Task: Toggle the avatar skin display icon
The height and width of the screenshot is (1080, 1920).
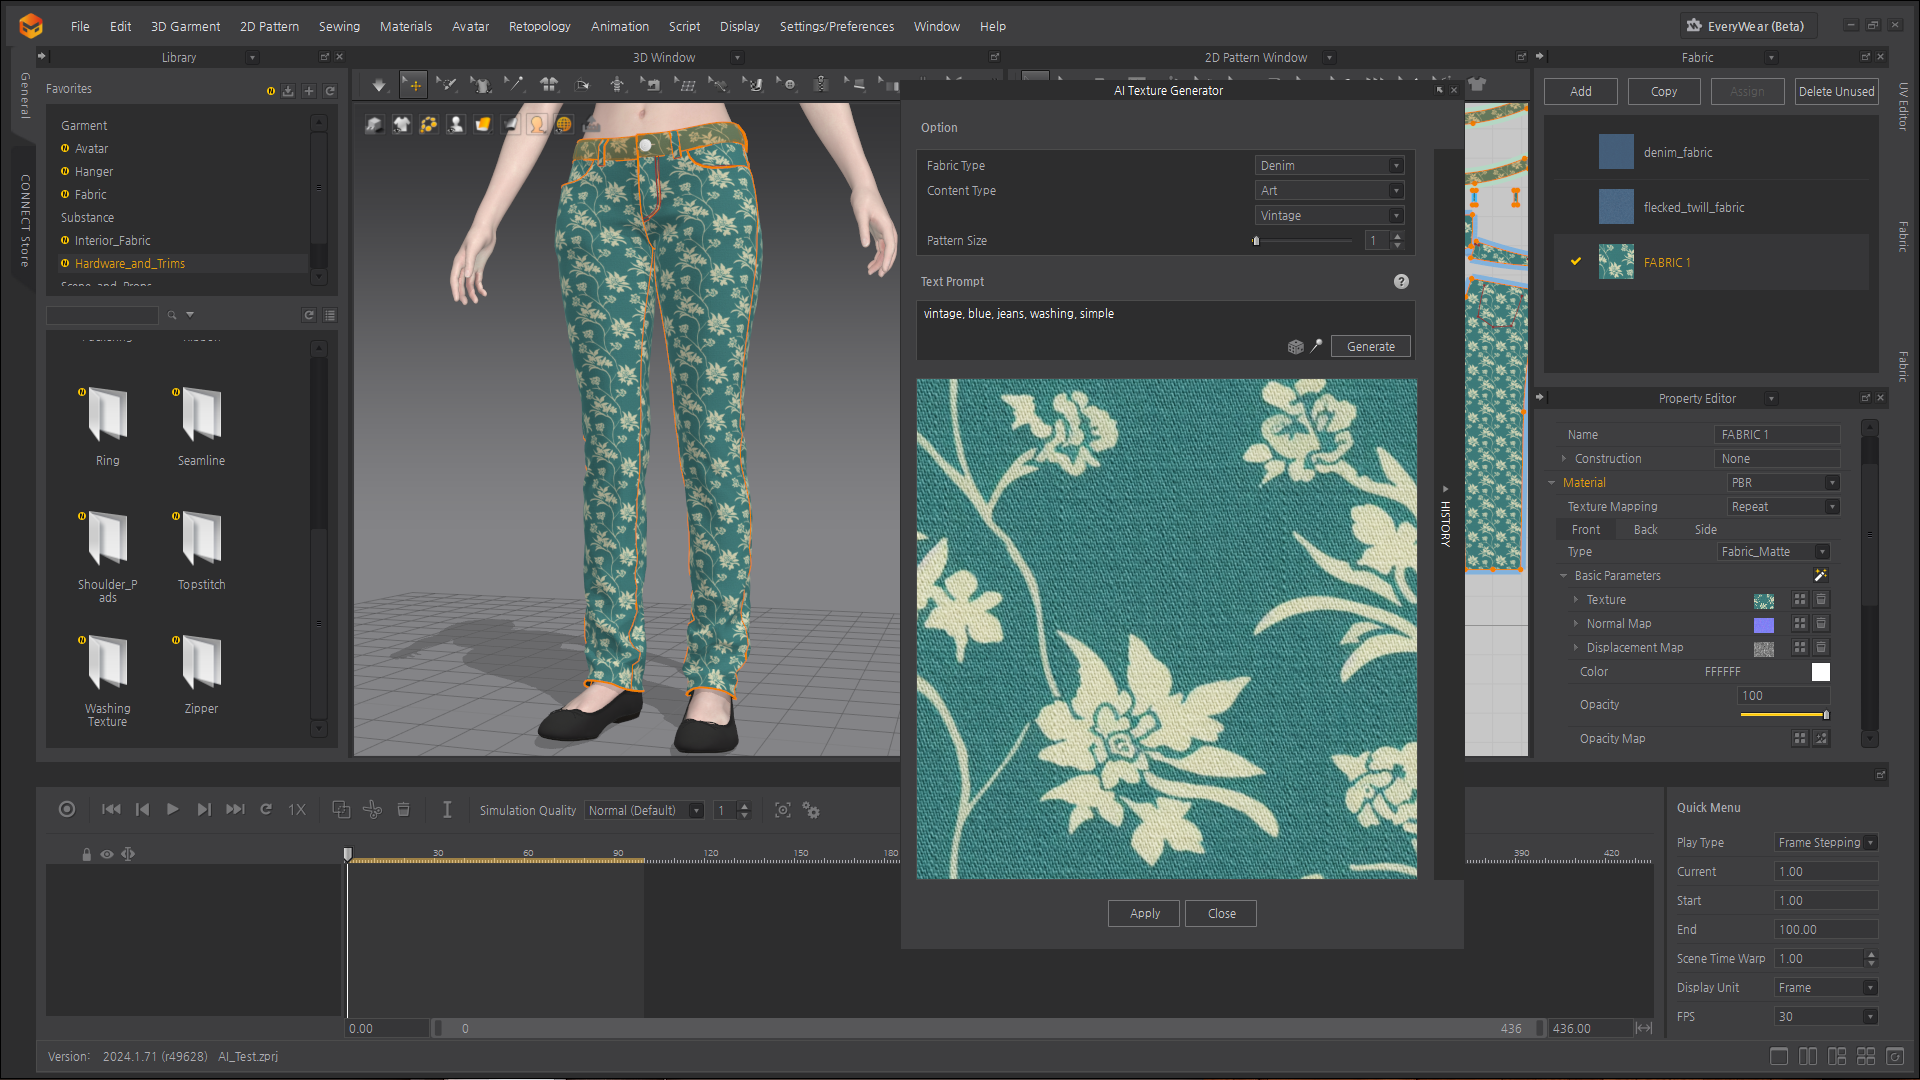Action: [537, 124]
